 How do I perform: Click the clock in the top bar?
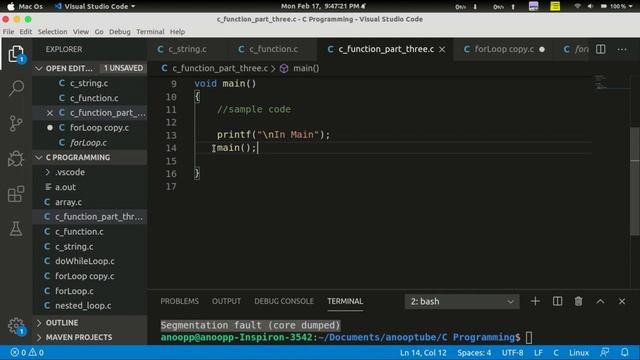[x=323, y=6]
